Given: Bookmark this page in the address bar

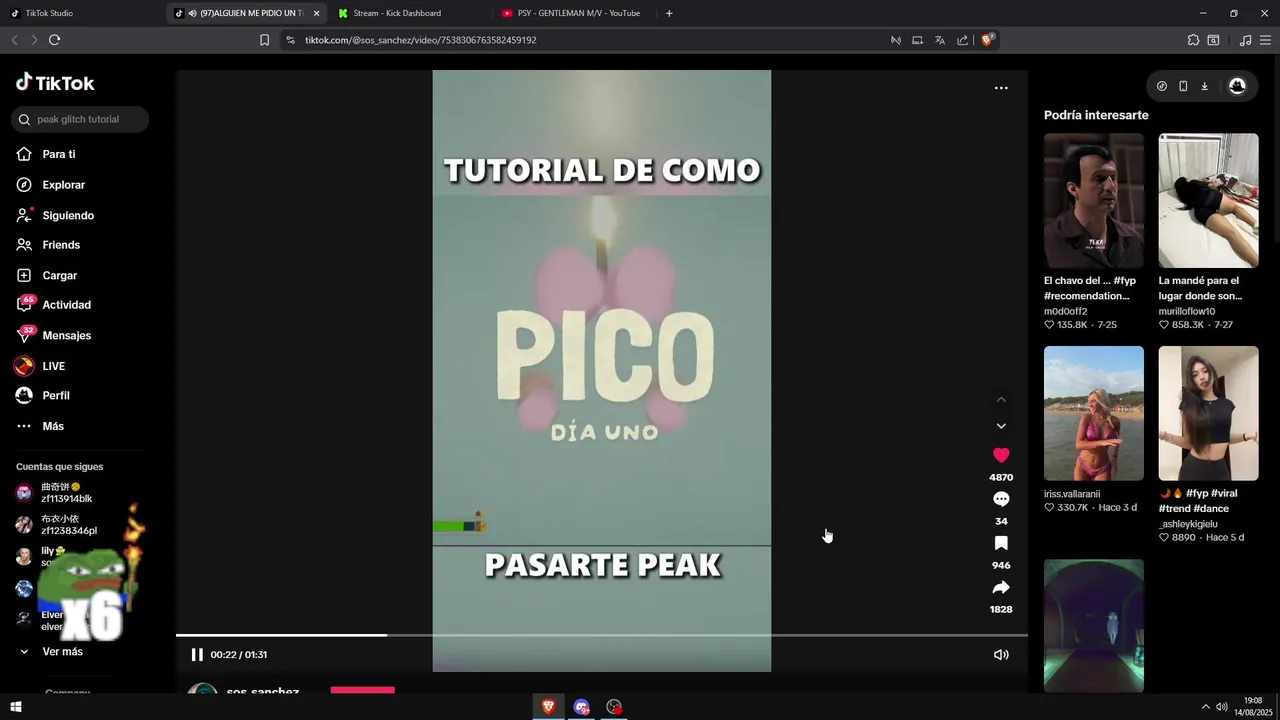Looking at the screenshot, I should tap(264, 40).
